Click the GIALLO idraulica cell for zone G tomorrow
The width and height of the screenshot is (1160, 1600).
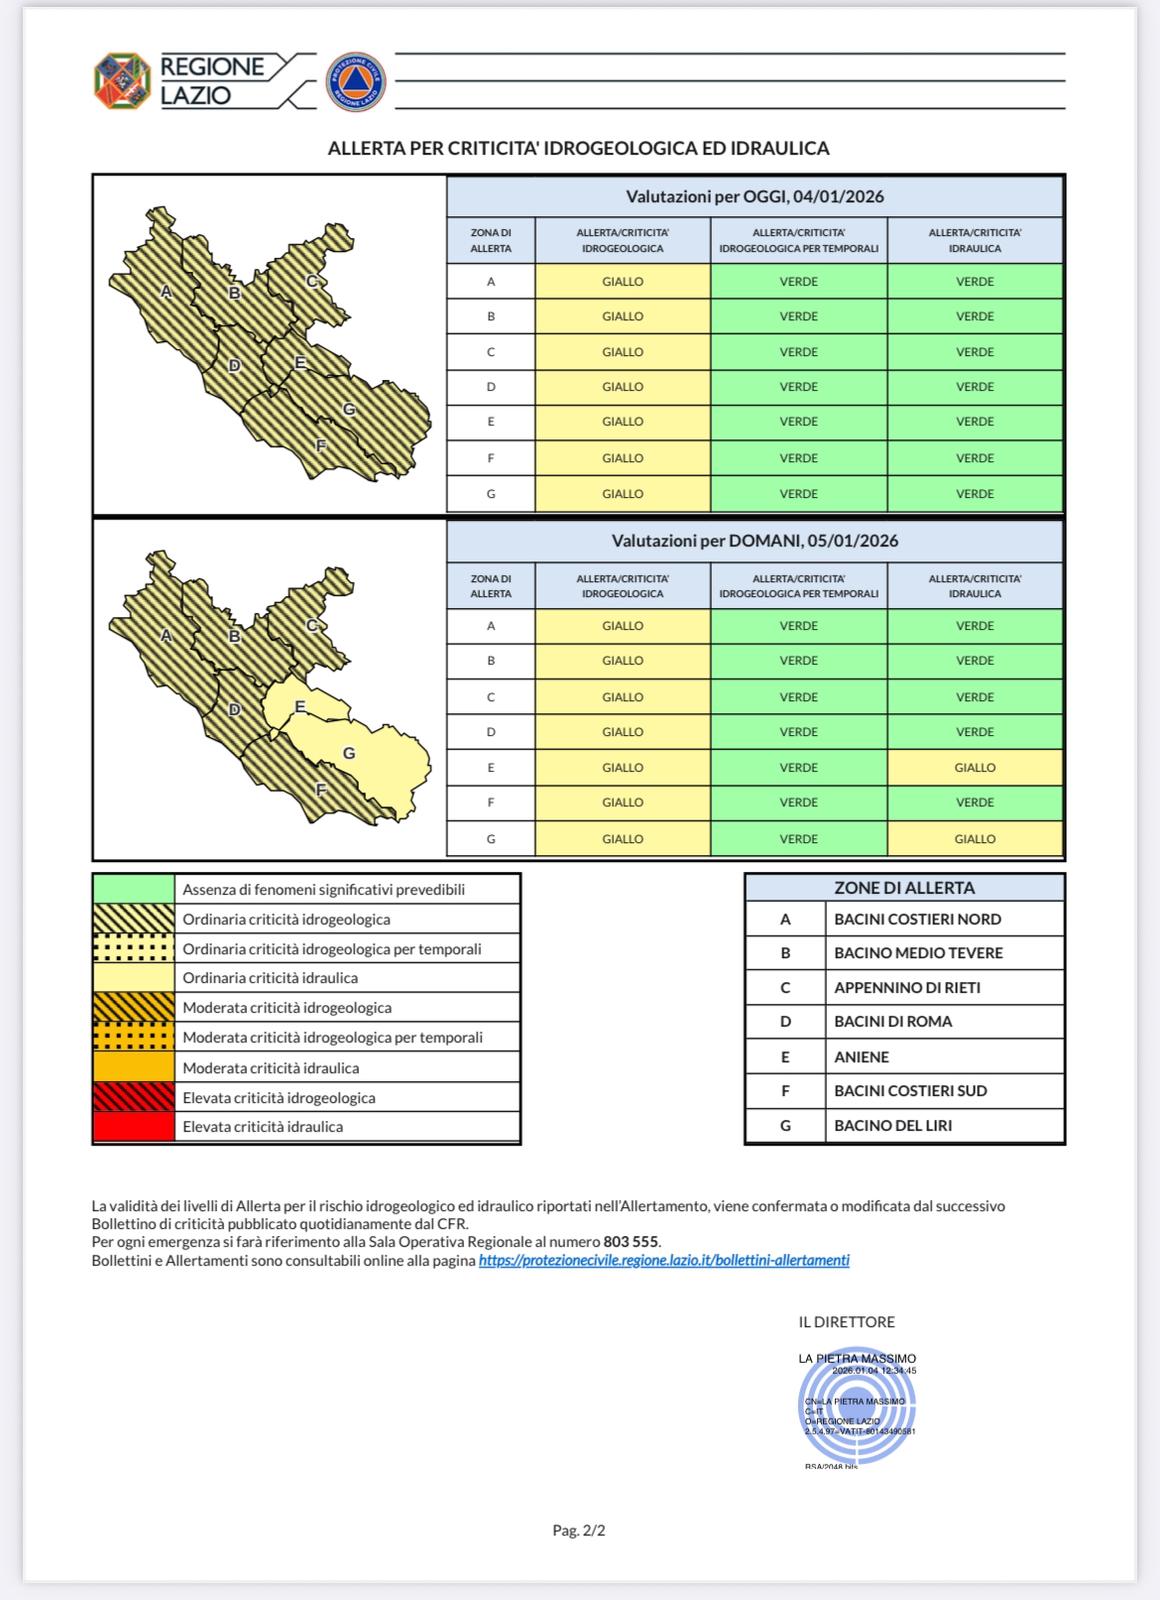[974, 839]
